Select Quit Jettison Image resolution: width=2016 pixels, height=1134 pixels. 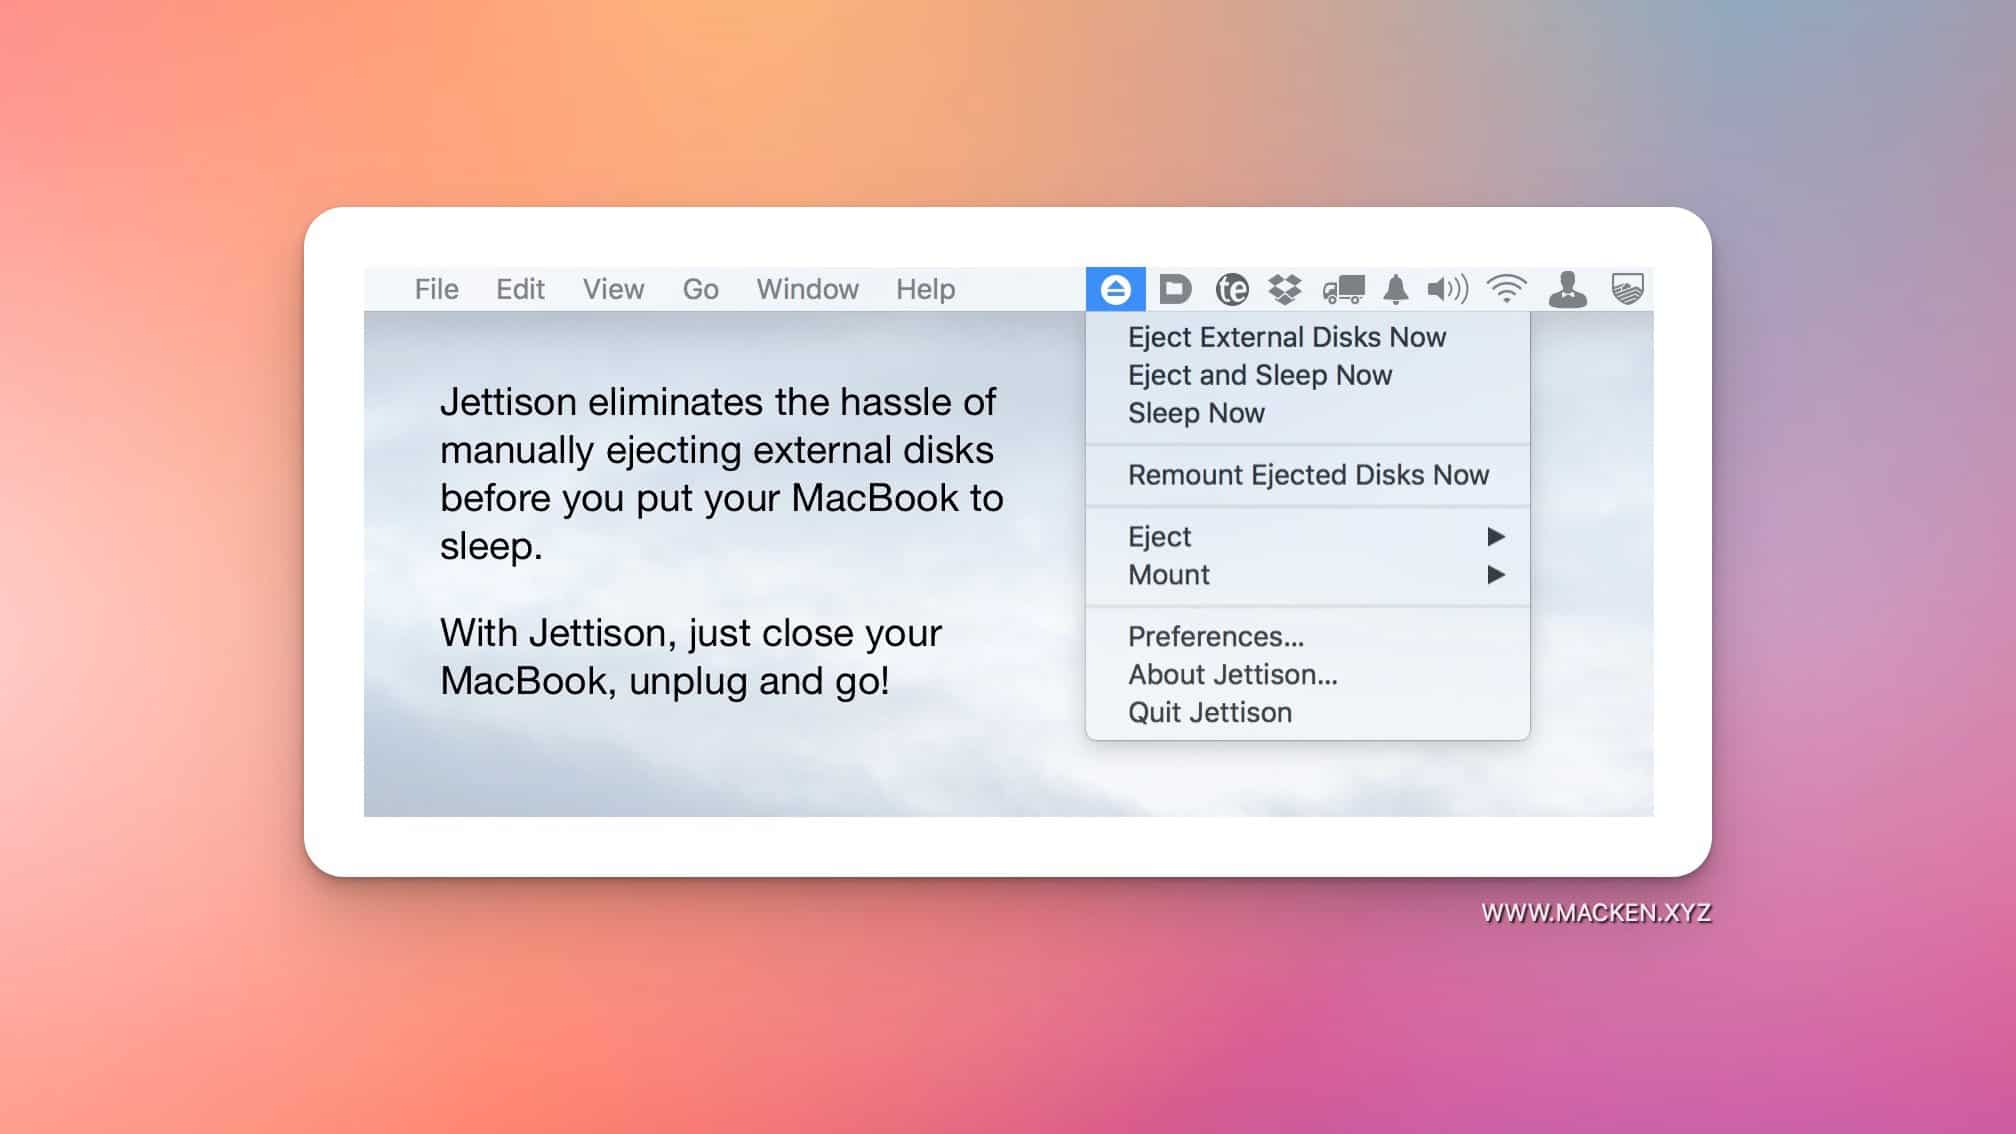pos(1307,713)
